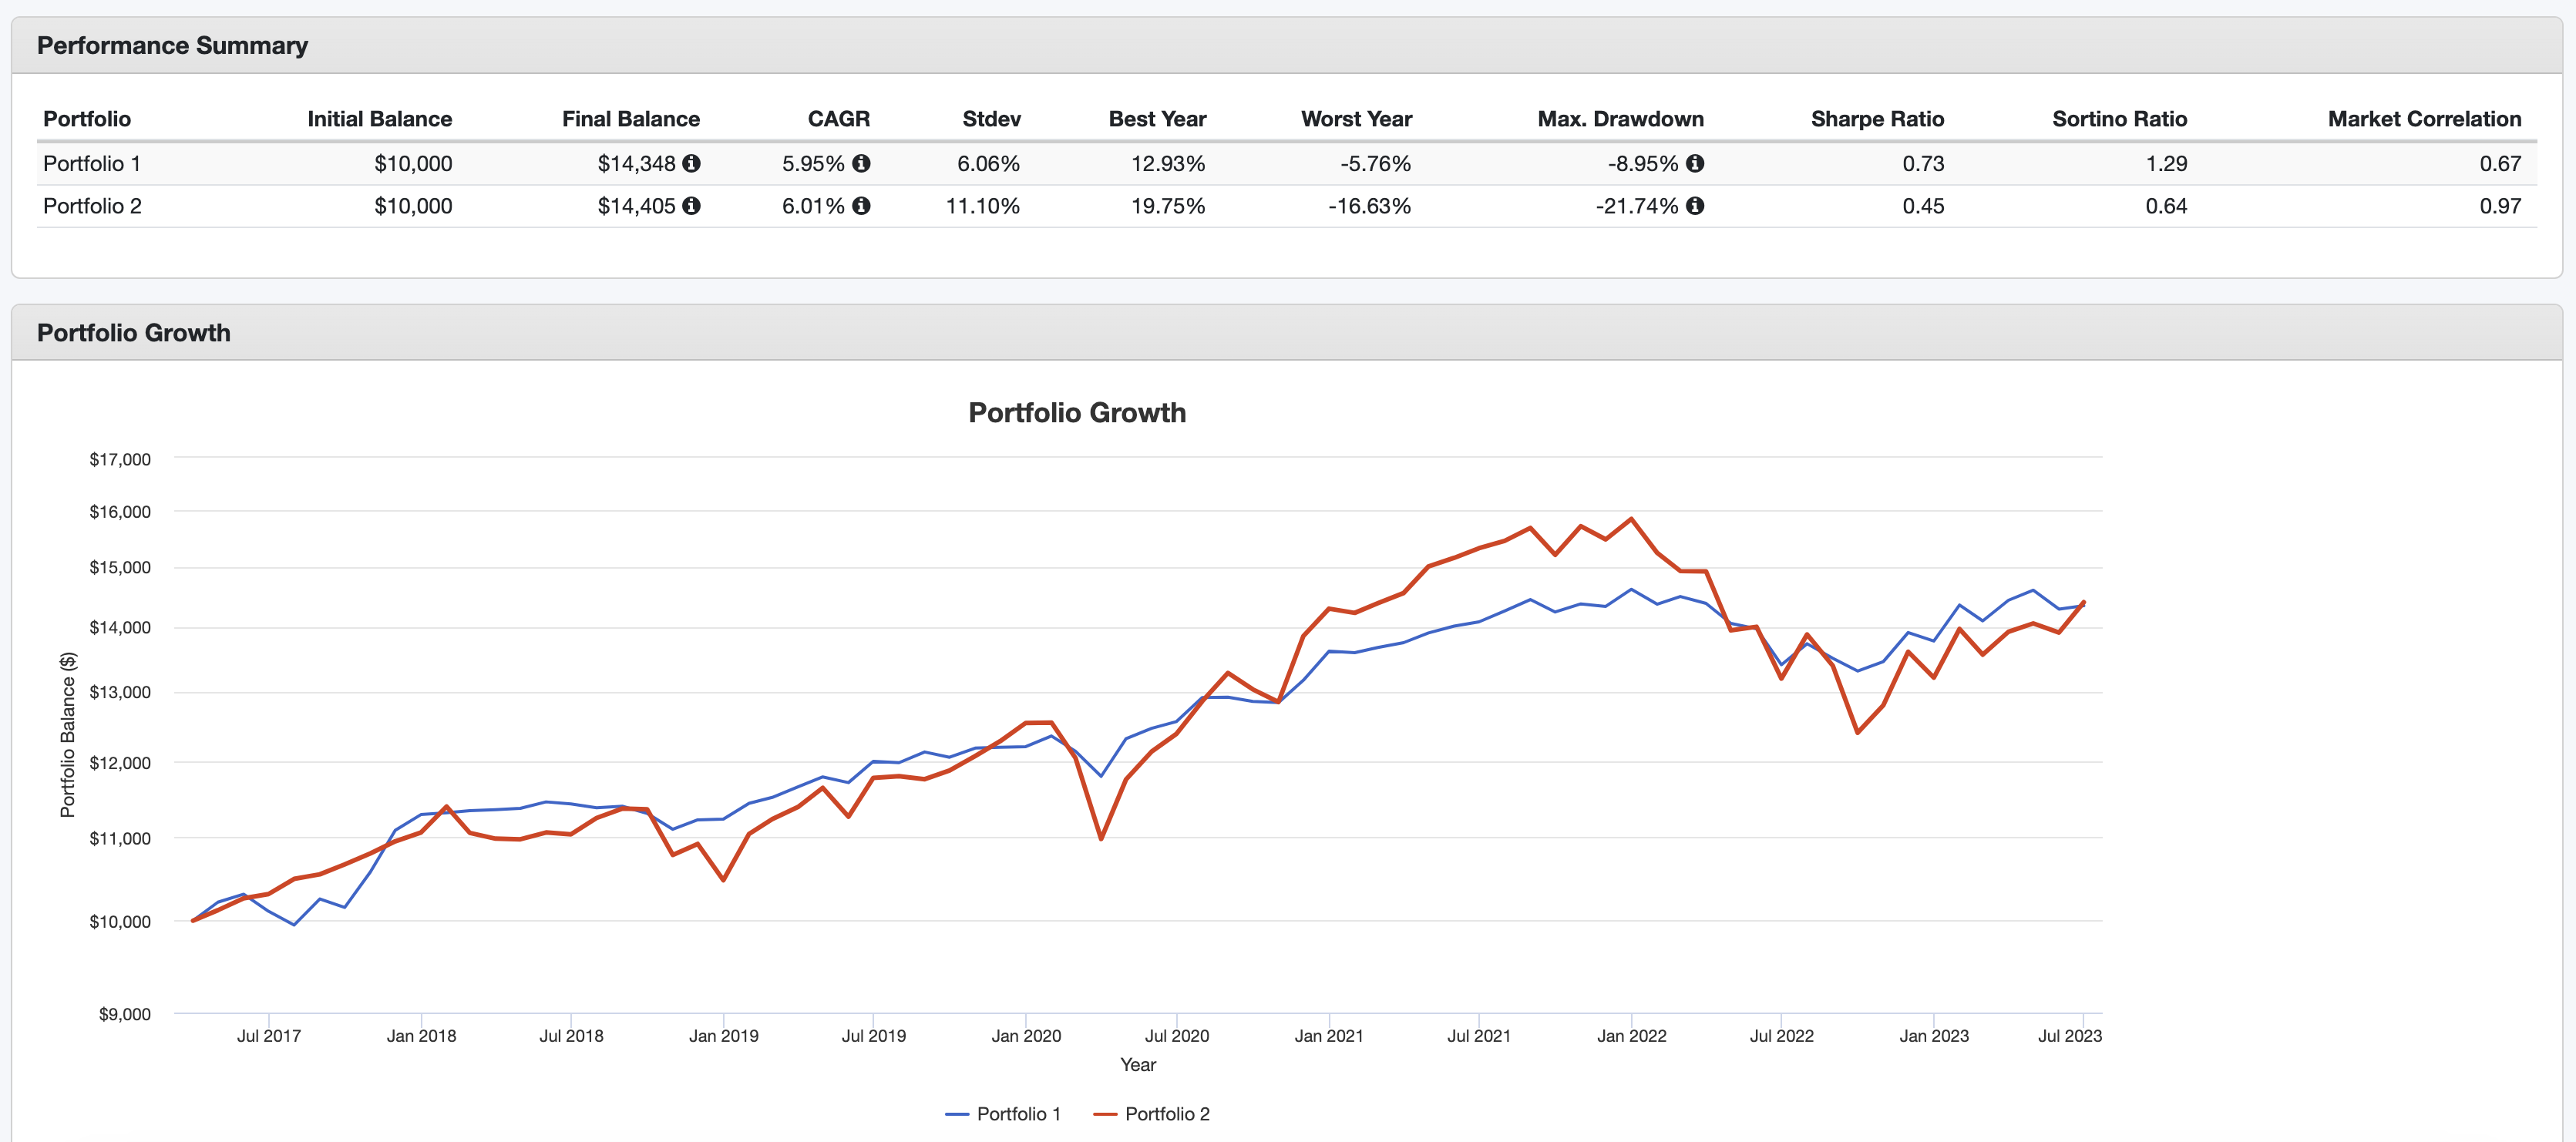Click info icon next to 6.01% CAGR
Image resolution: width=2576 pixels, height=1142 pixels.
[861, 206]
